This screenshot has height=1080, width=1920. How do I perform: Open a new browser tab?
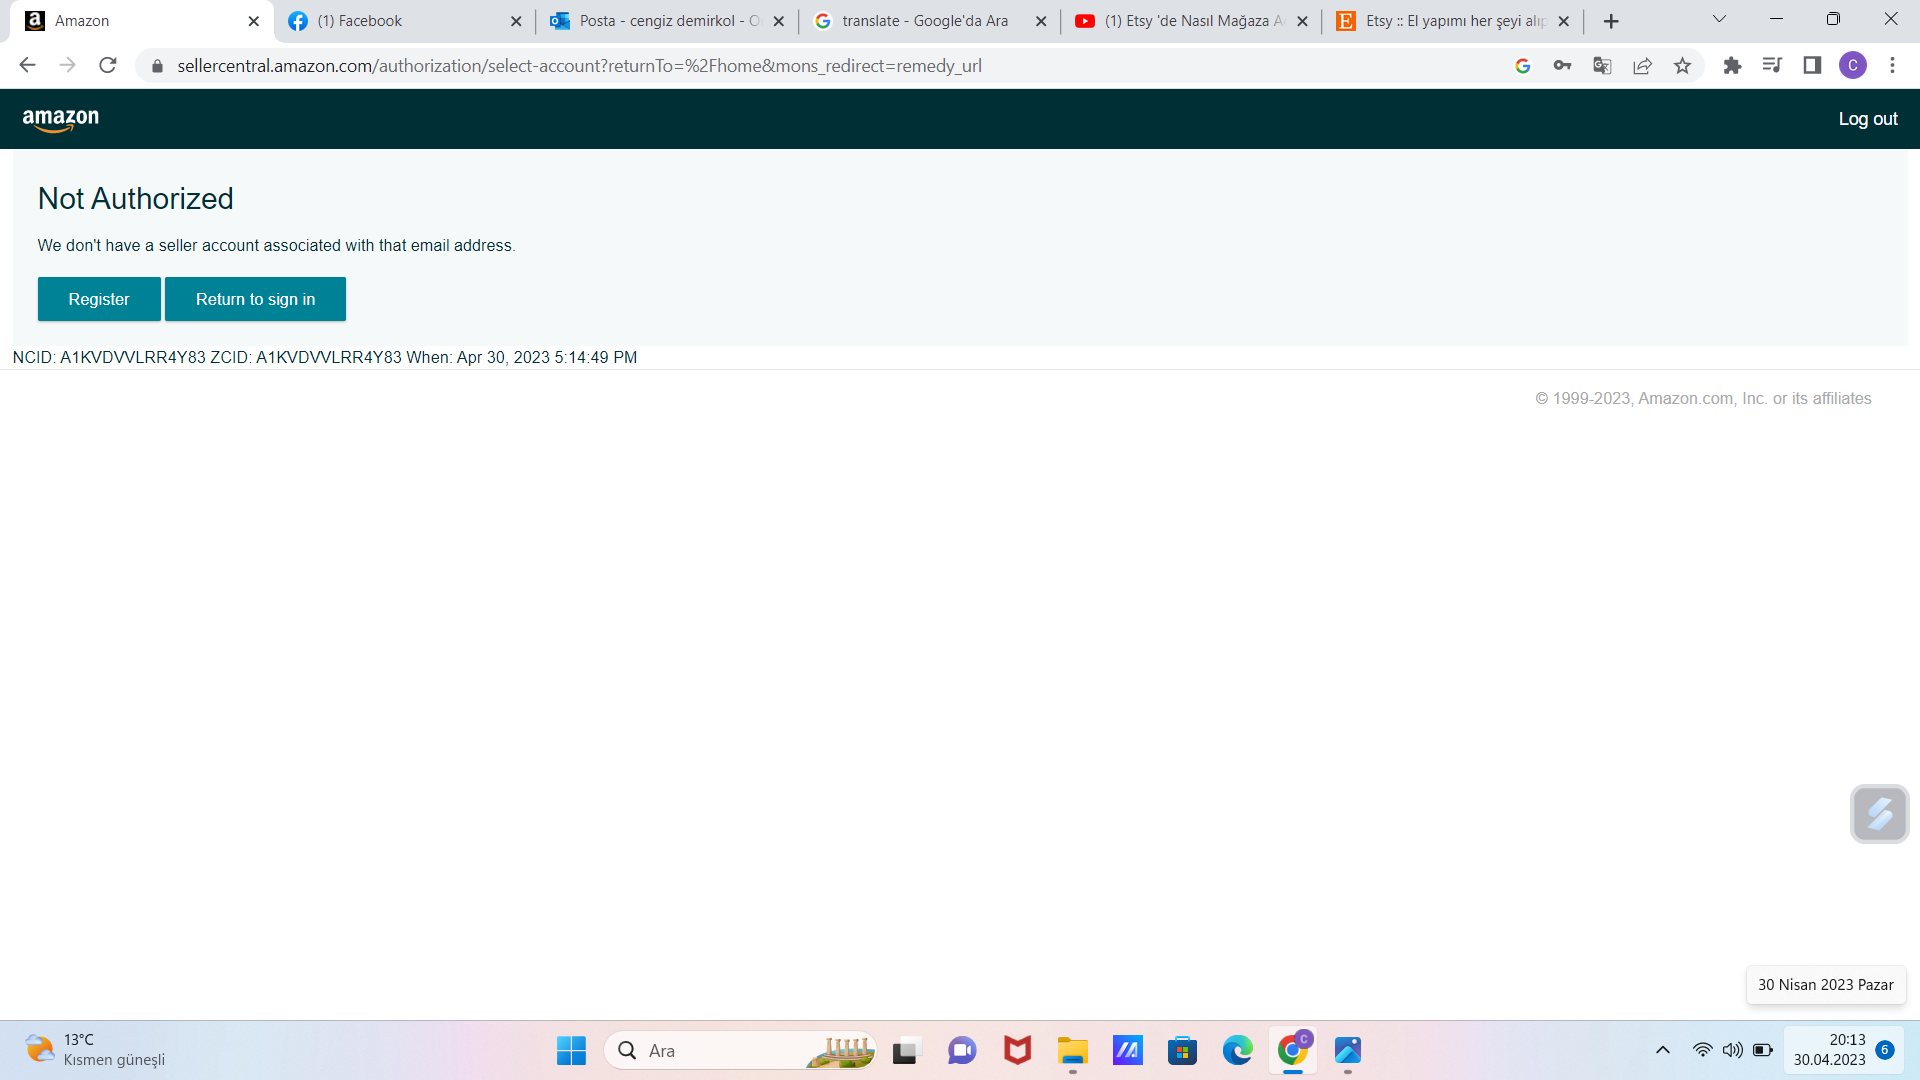pos(1611,21)
